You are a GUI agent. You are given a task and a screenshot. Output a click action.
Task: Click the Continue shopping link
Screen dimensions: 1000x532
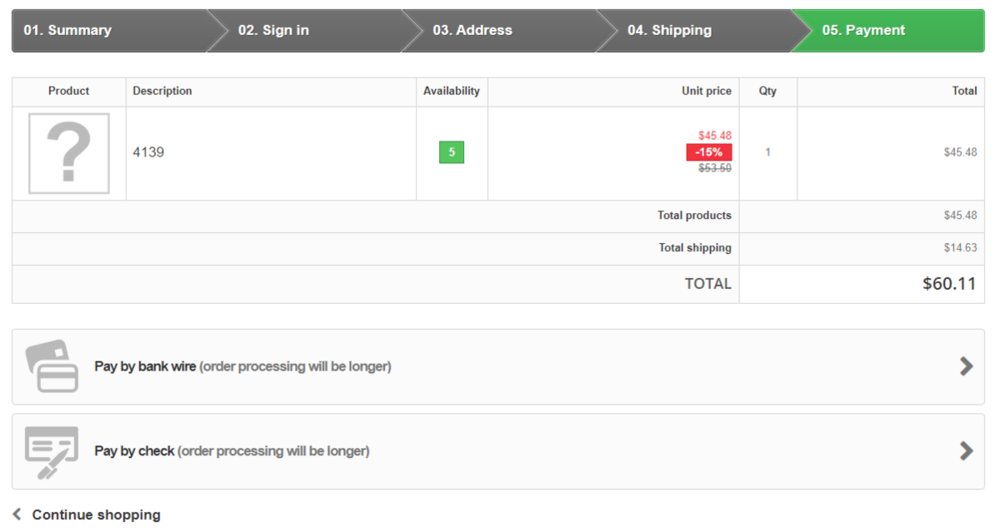96,515
